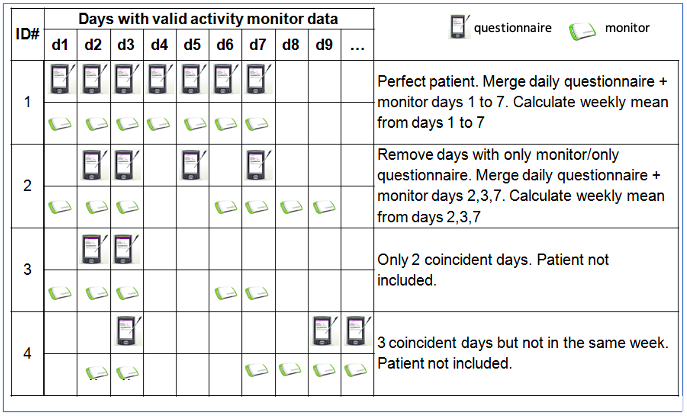Select patient 1's monitor icon on d4
The width and height of the screenshot is (687, 416).
(x=159, y=123)
